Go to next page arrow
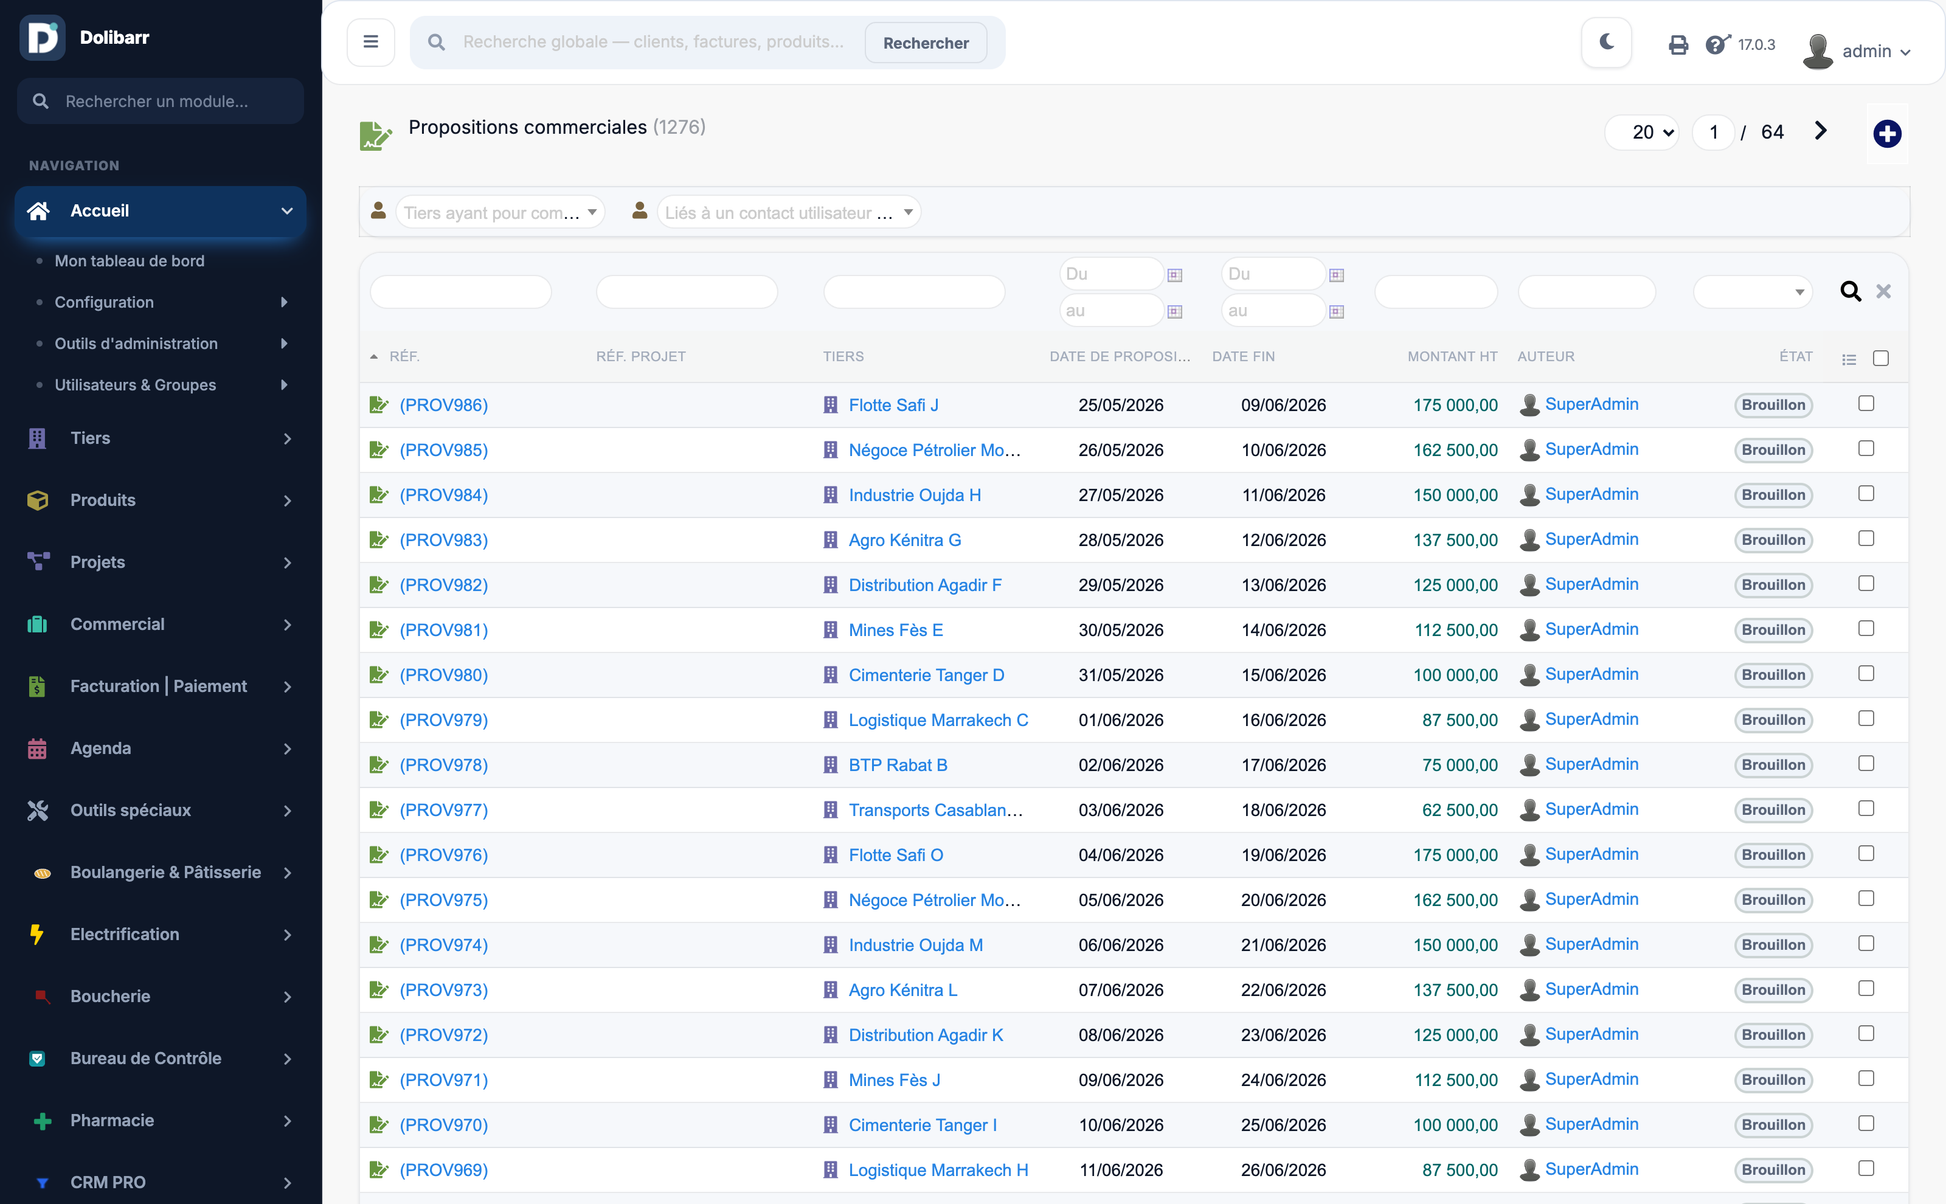Viewport: 1946px width, 1204px height. tap(1820, 131)
